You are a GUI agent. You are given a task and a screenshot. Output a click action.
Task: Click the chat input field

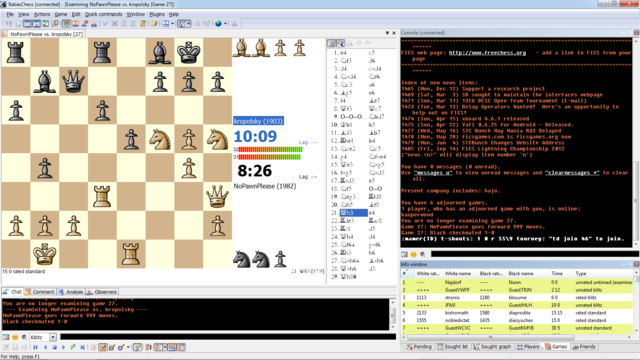point(228,337)
